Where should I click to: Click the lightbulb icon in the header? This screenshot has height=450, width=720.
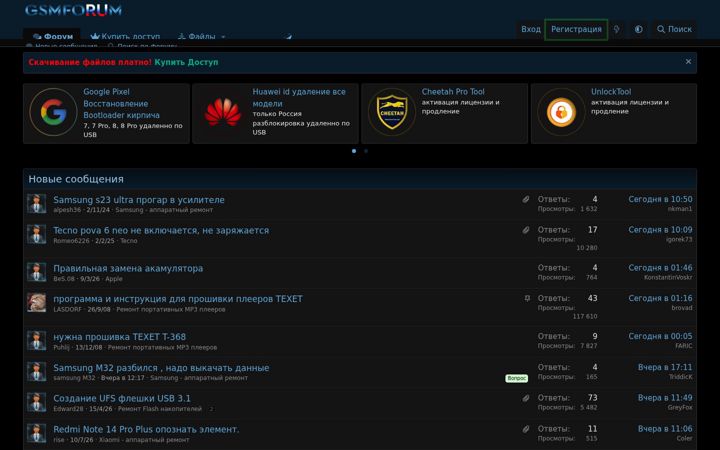click(617, 29)
